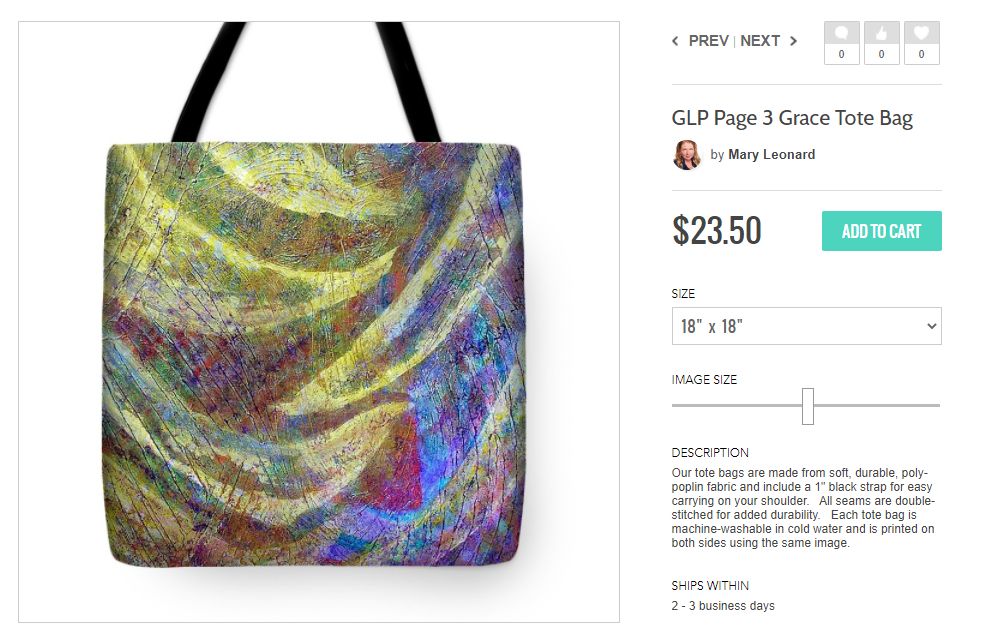Image resolution: width=984 pixels, height=627 pixels.
Task: Click the image size slider track's right end
Action: [936, 405]
